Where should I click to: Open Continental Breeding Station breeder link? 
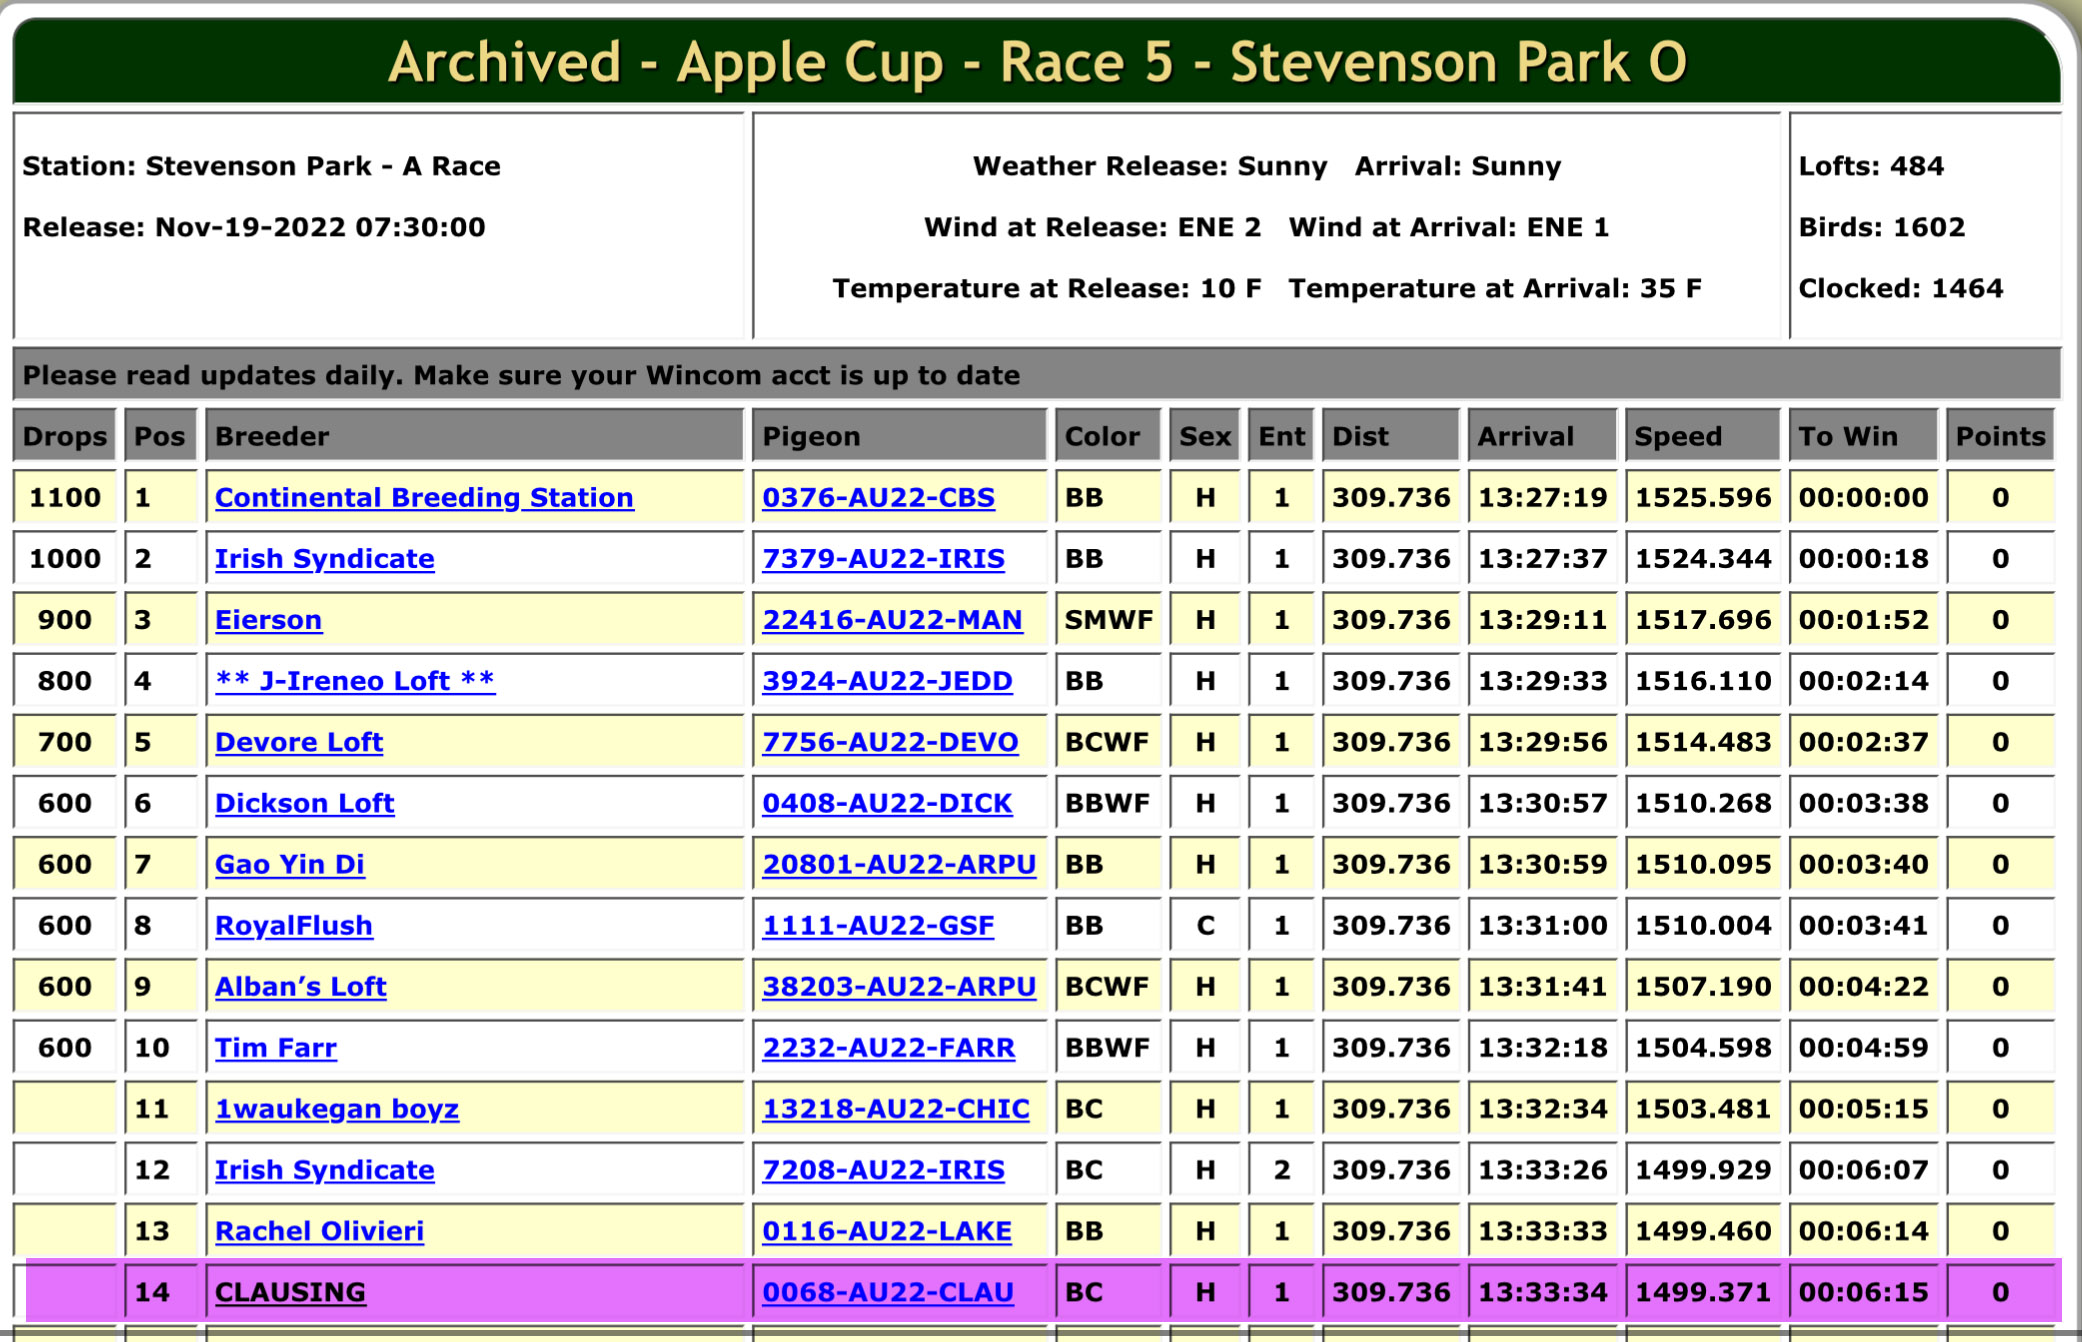(x=424, y=497)
